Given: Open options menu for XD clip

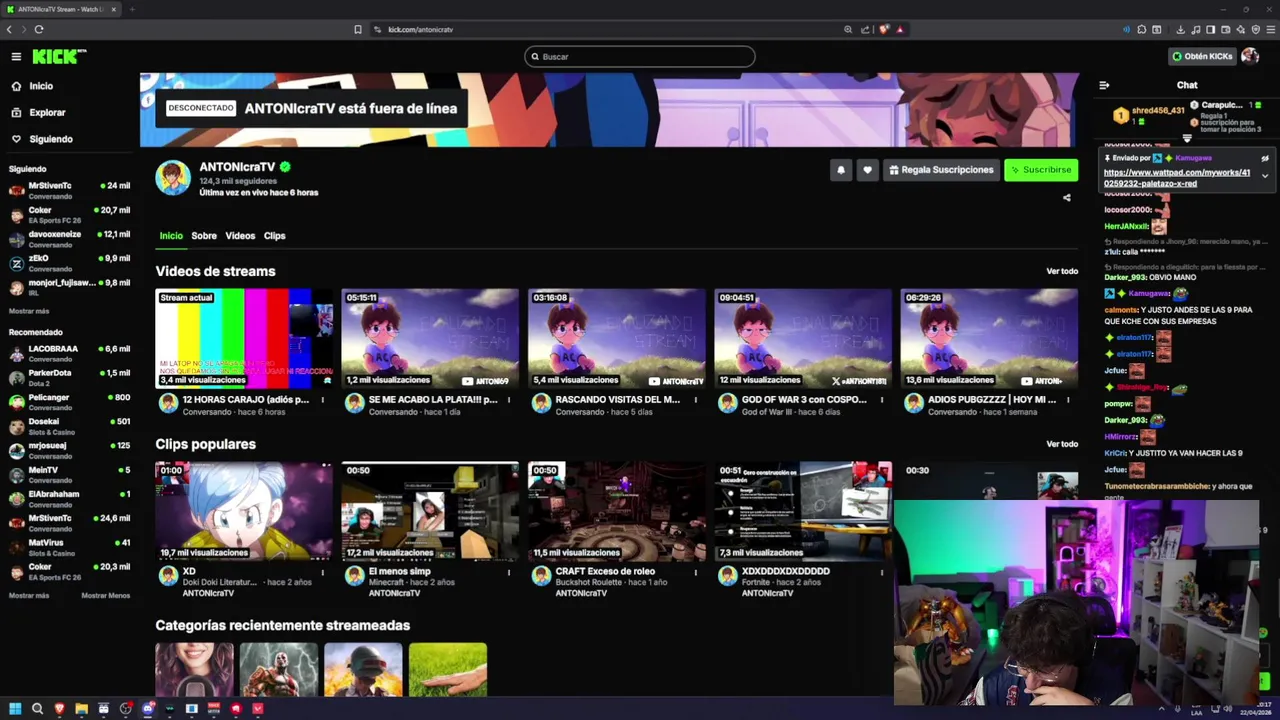Looking at the screenshot, I should tap(322, 573).
